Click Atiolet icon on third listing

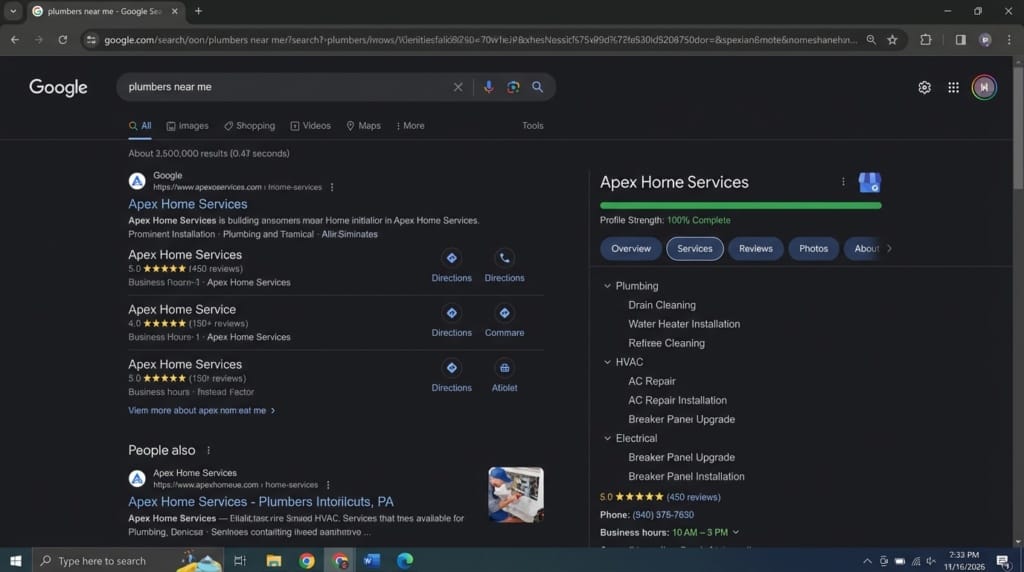(504, 368)
